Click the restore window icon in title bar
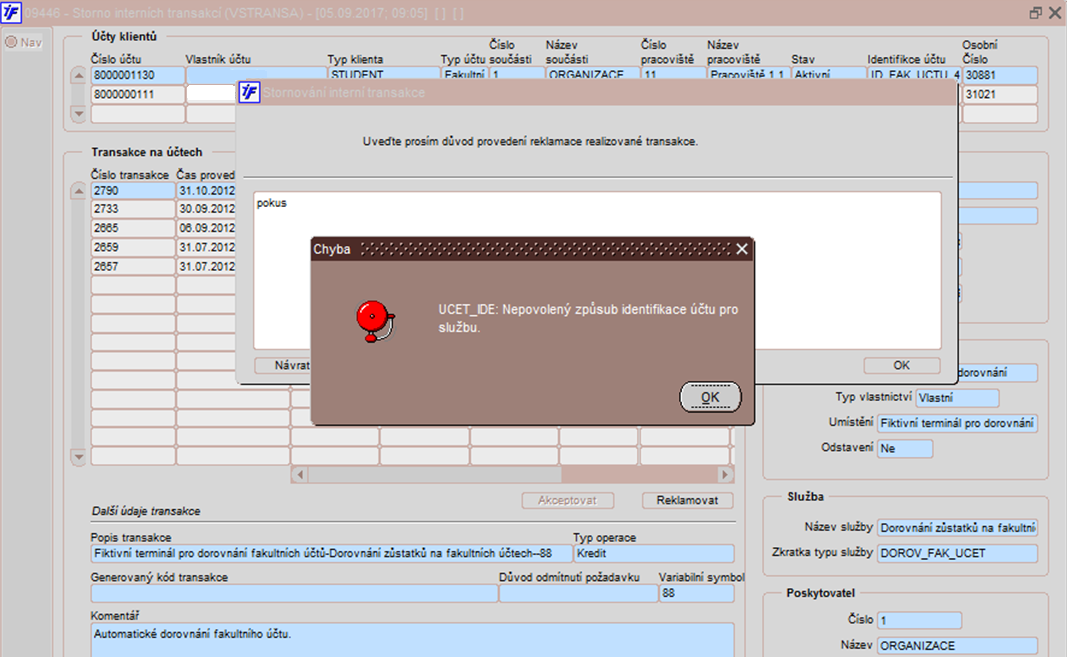The height and width of the screenshot is (657, 1067). [x=1035, y=13]
